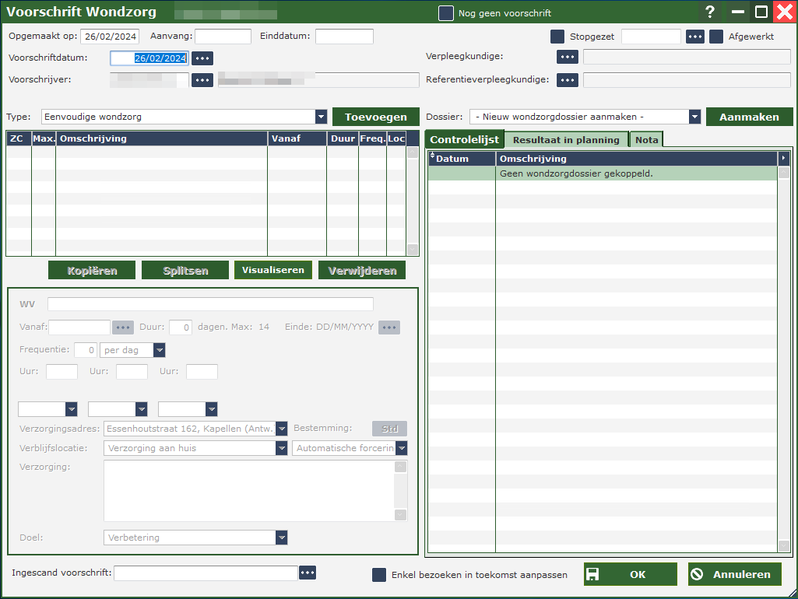Enable the Stopgezet checkbox

pyautogui.click(x=558, y=37)
